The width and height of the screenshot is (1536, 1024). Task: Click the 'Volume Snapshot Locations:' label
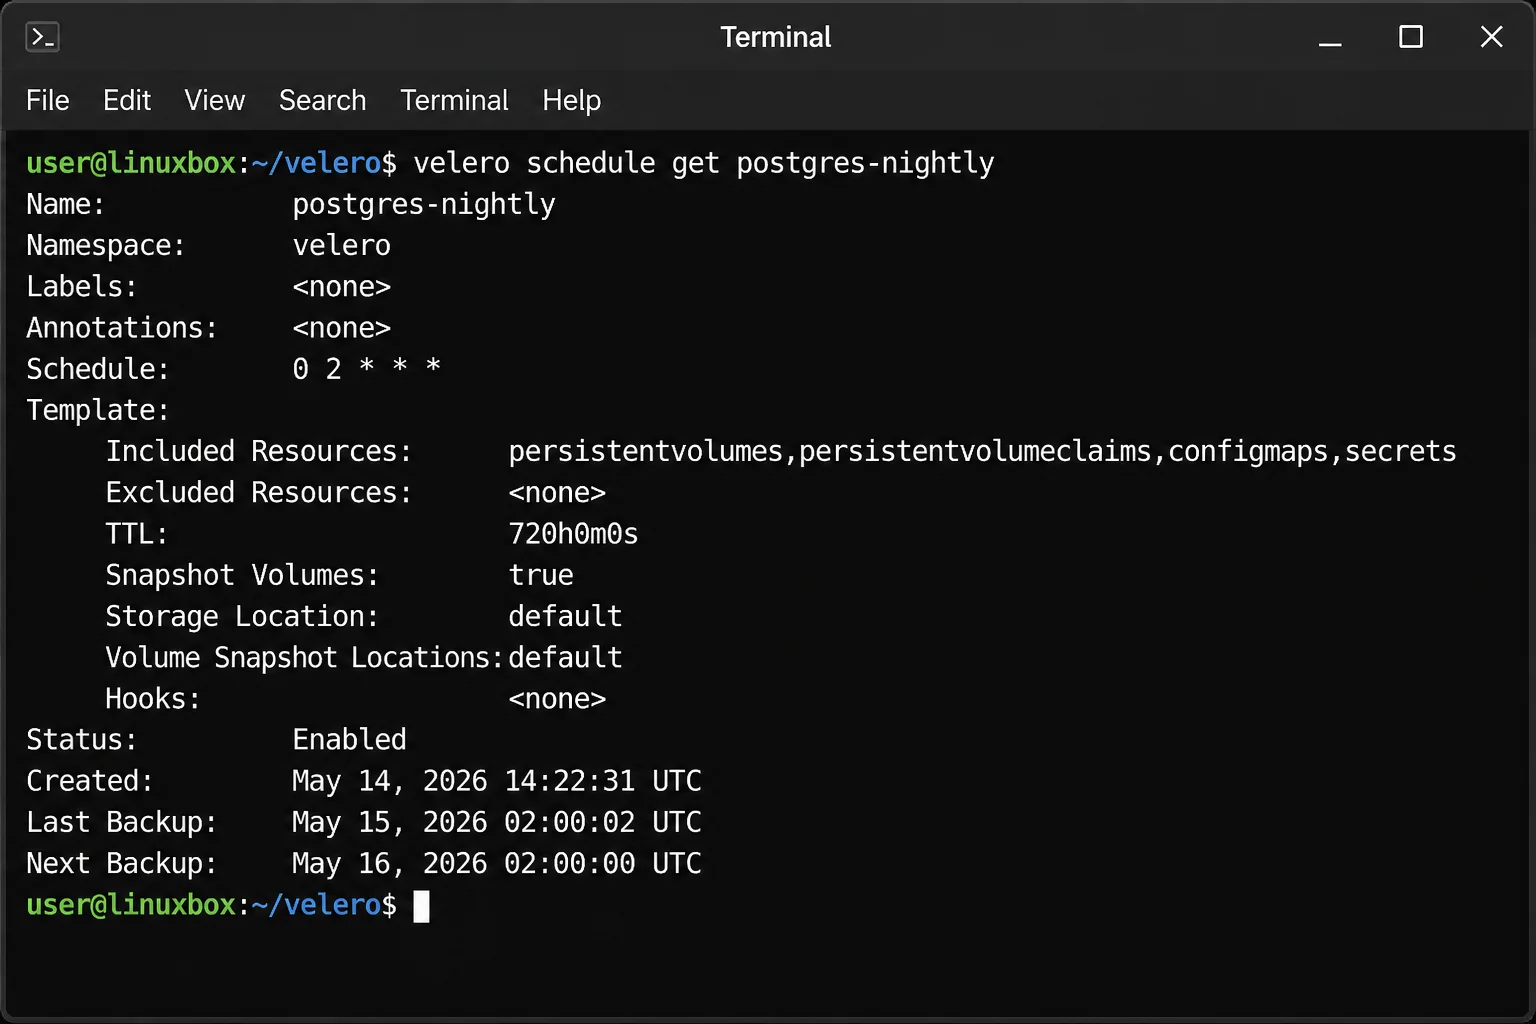pos(305,657)
